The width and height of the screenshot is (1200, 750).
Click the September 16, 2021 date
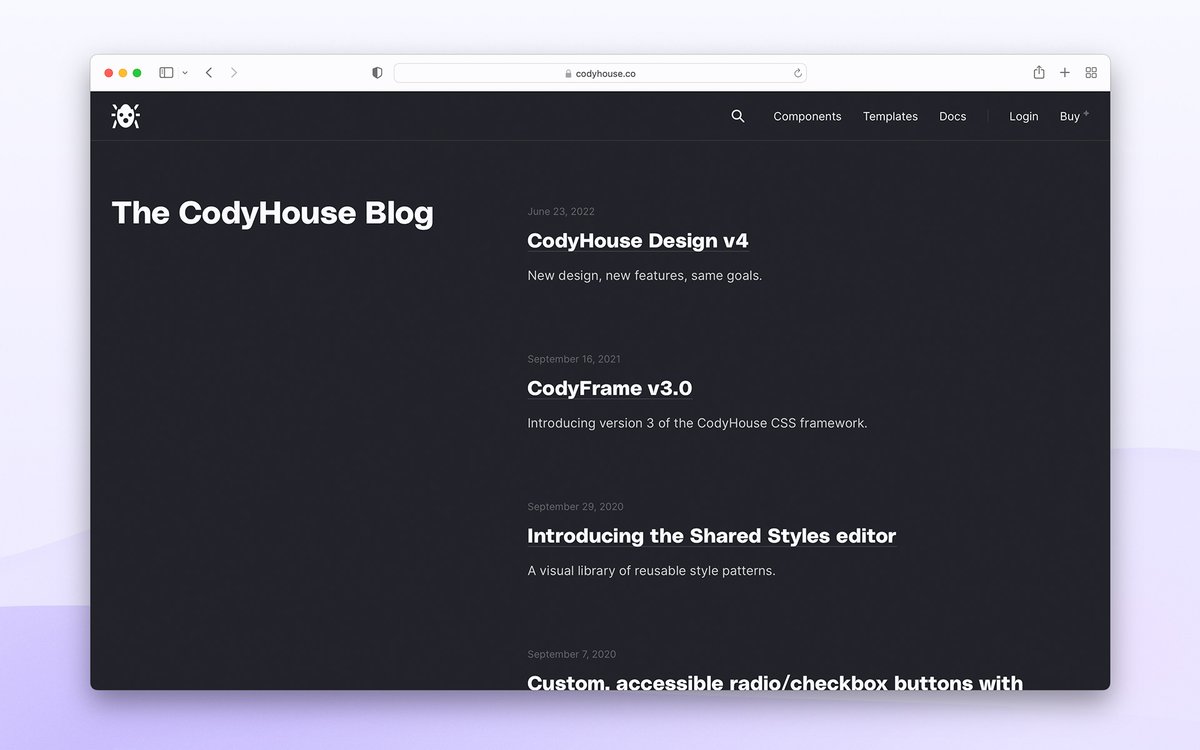[574, 359]
